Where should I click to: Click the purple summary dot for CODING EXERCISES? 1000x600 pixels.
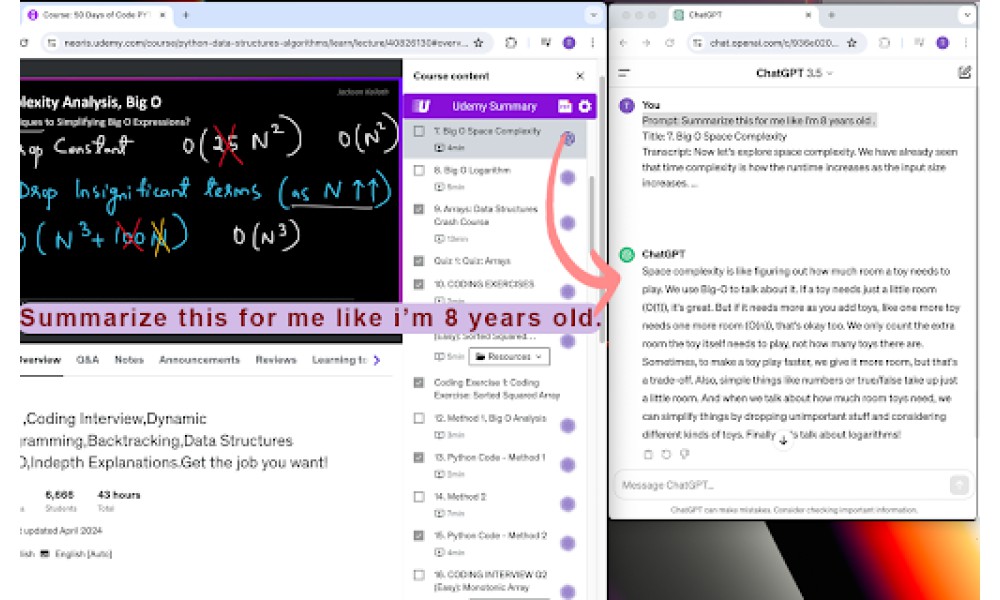568,291
